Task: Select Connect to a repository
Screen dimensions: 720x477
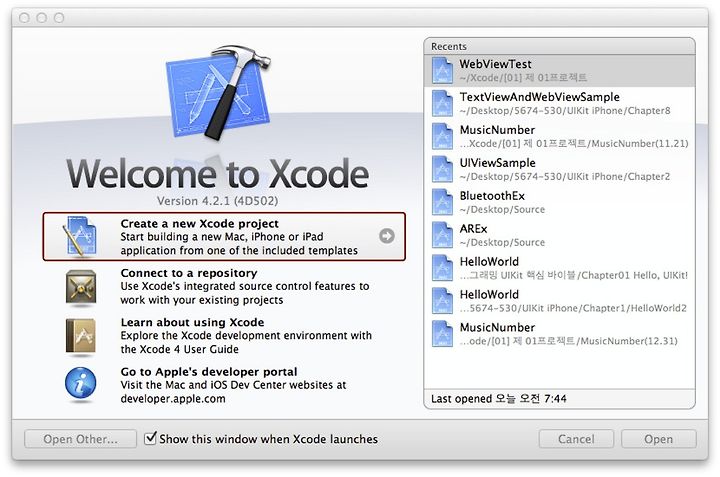Action: click(189, 273)
